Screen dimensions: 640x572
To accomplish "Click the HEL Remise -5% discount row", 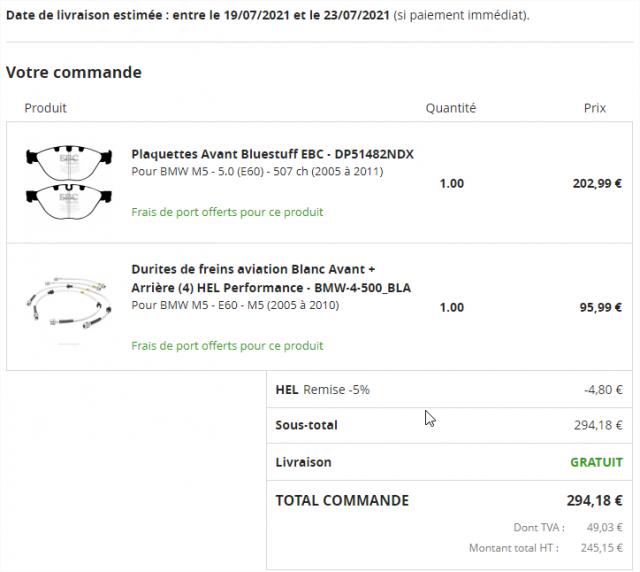I will pos(449,389).
